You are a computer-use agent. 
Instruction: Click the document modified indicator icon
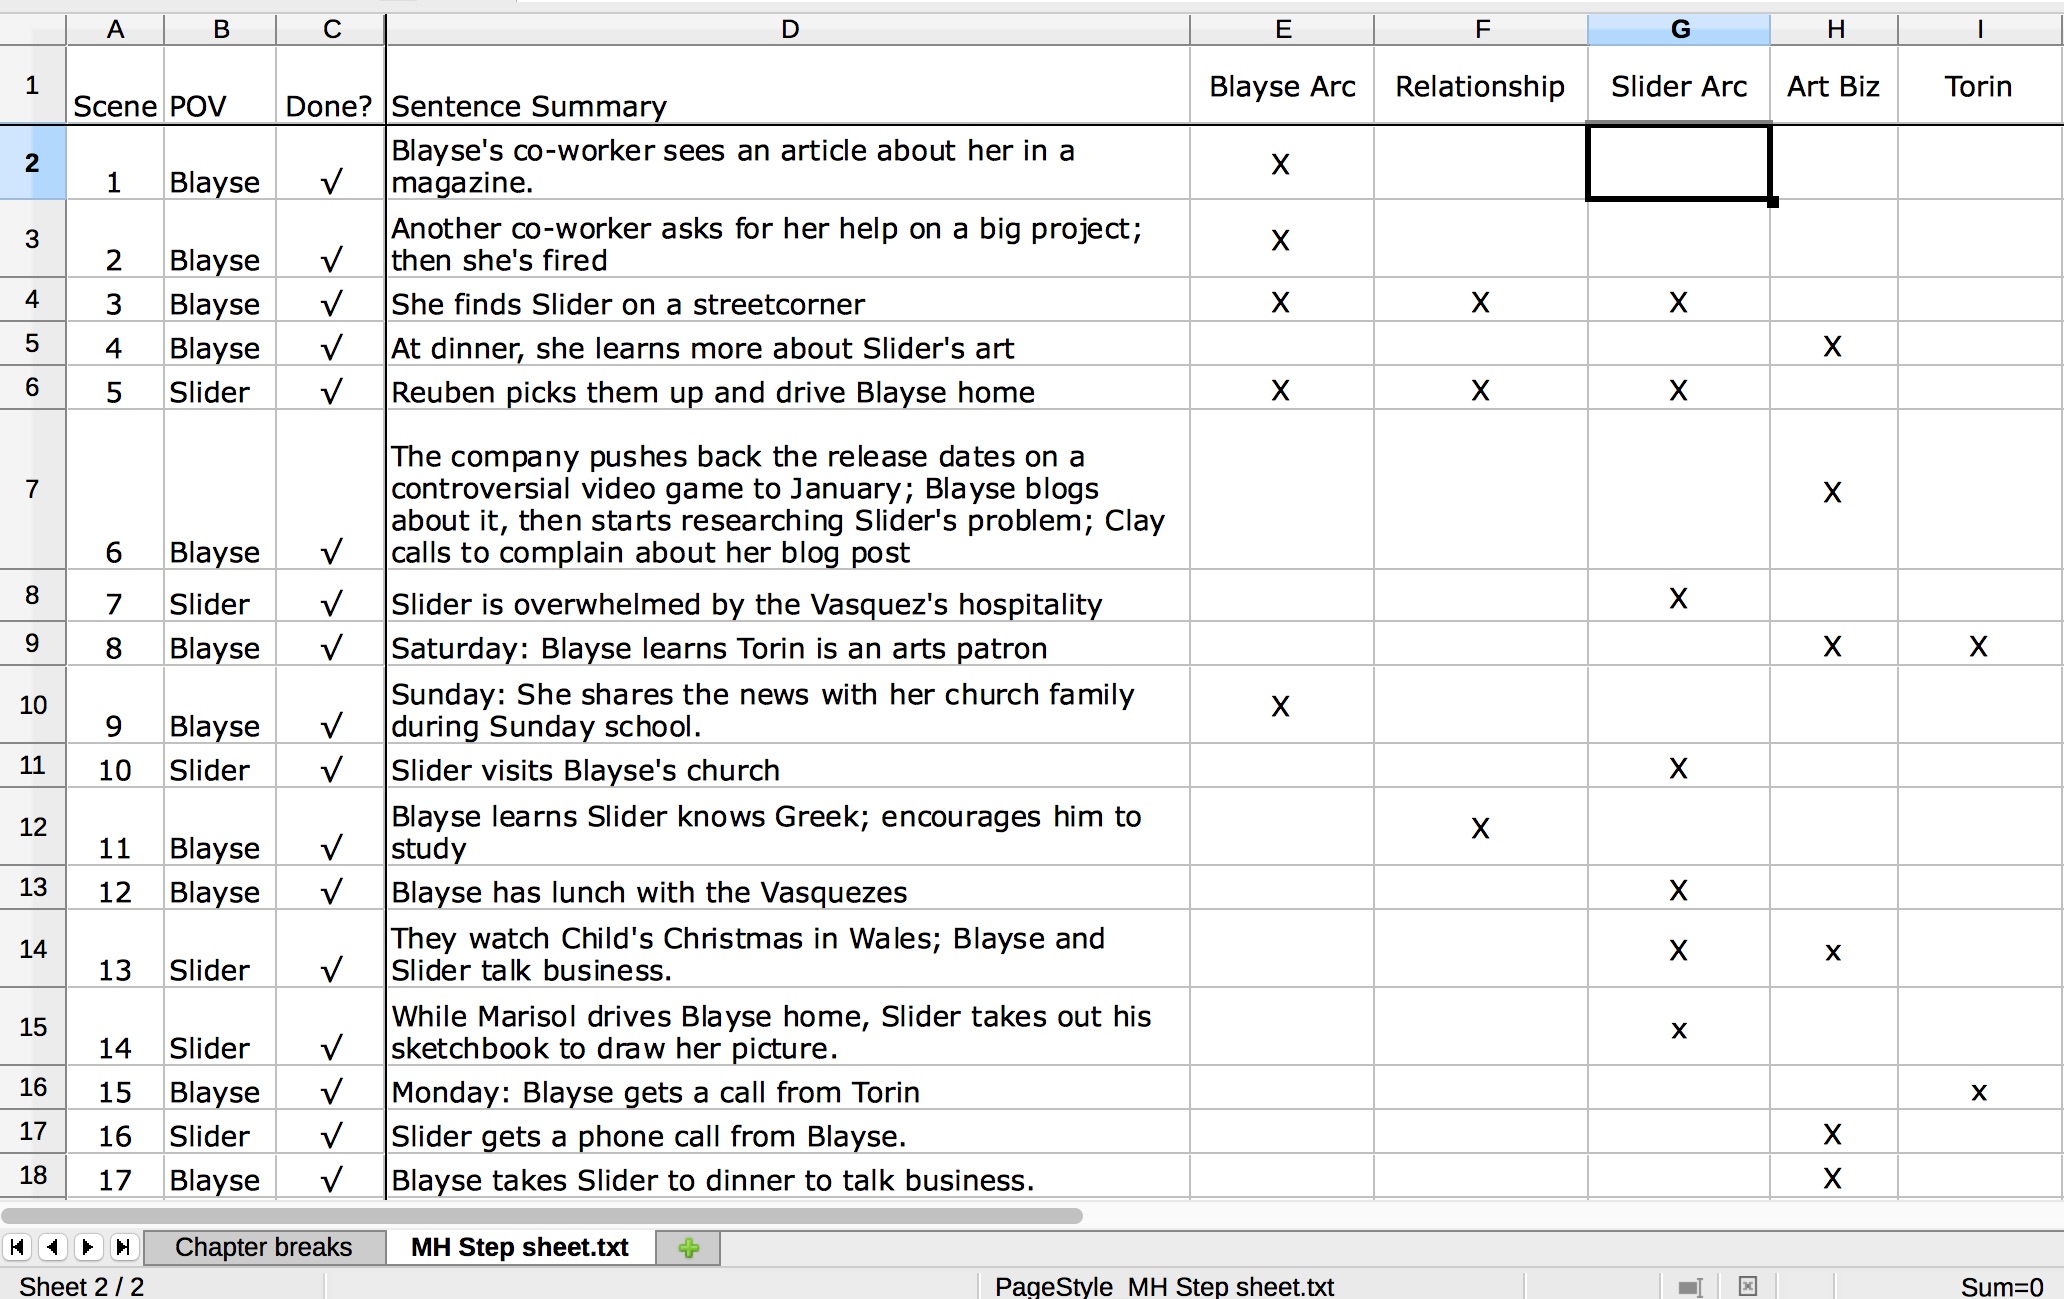[1747, 1286]
